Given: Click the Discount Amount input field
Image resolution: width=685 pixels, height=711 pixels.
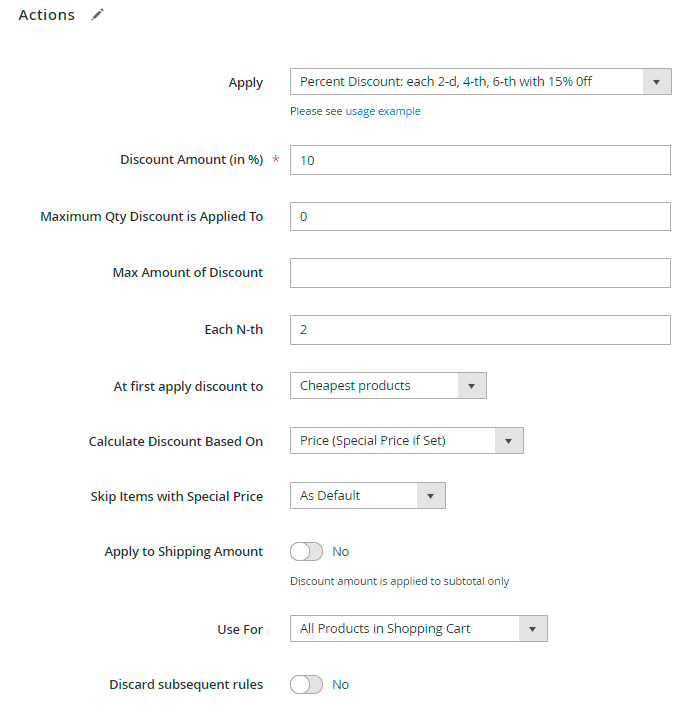Looking at the screenshot, I should tap(480, 160).
